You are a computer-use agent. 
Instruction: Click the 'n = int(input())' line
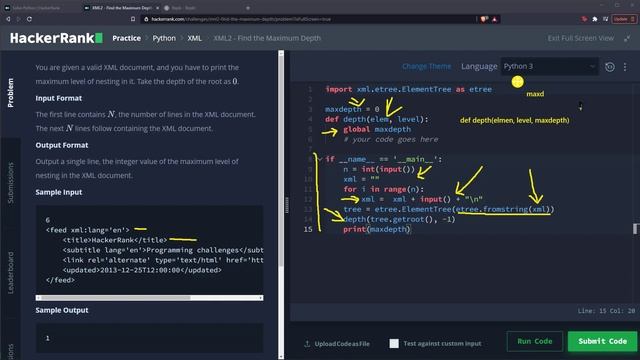[x=379, y=169]
